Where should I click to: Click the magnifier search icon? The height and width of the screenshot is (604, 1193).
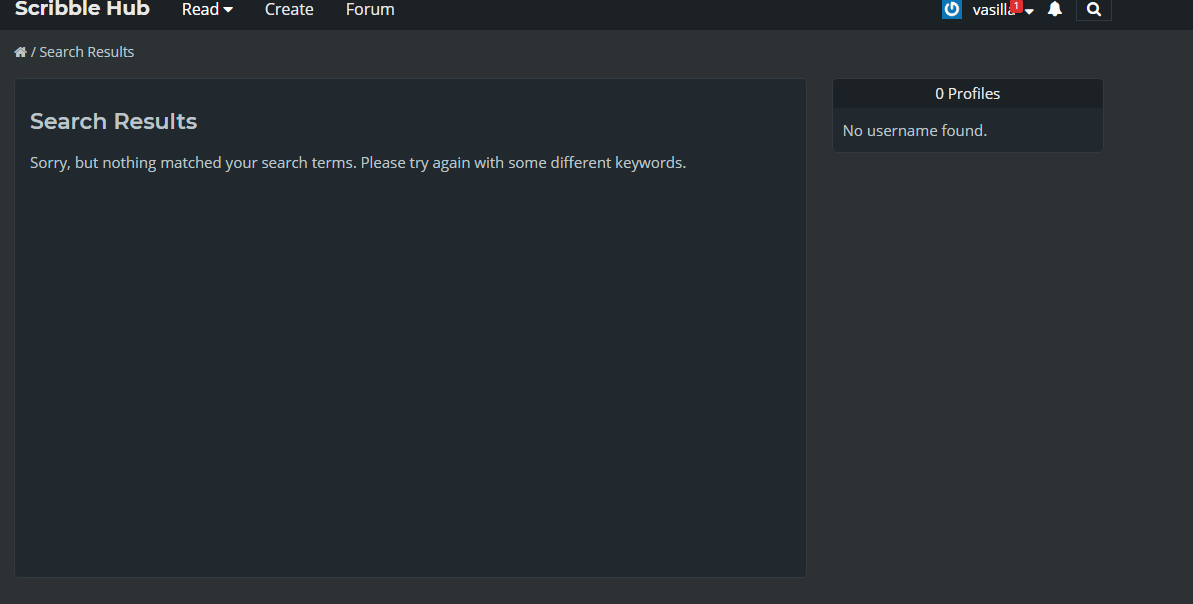[1093, 9]
